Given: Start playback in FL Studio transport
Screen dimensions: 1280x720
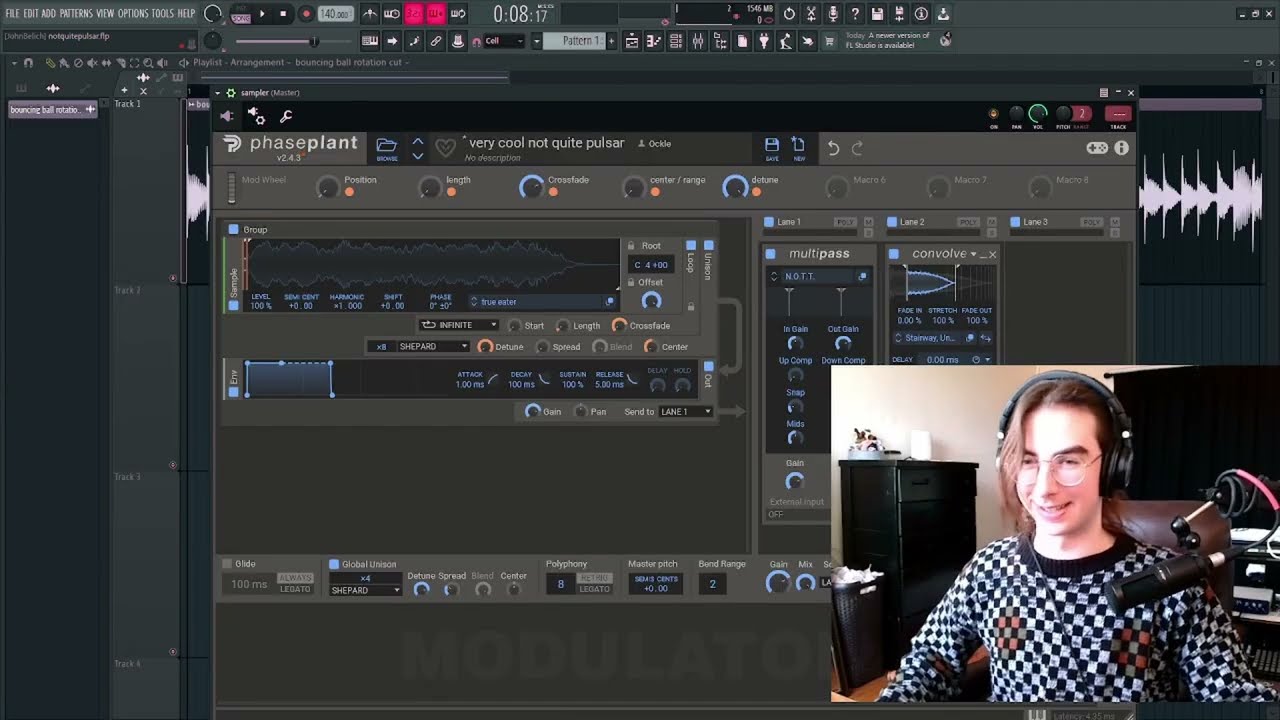Looking at the screenshot, I should tap(262, 14).
